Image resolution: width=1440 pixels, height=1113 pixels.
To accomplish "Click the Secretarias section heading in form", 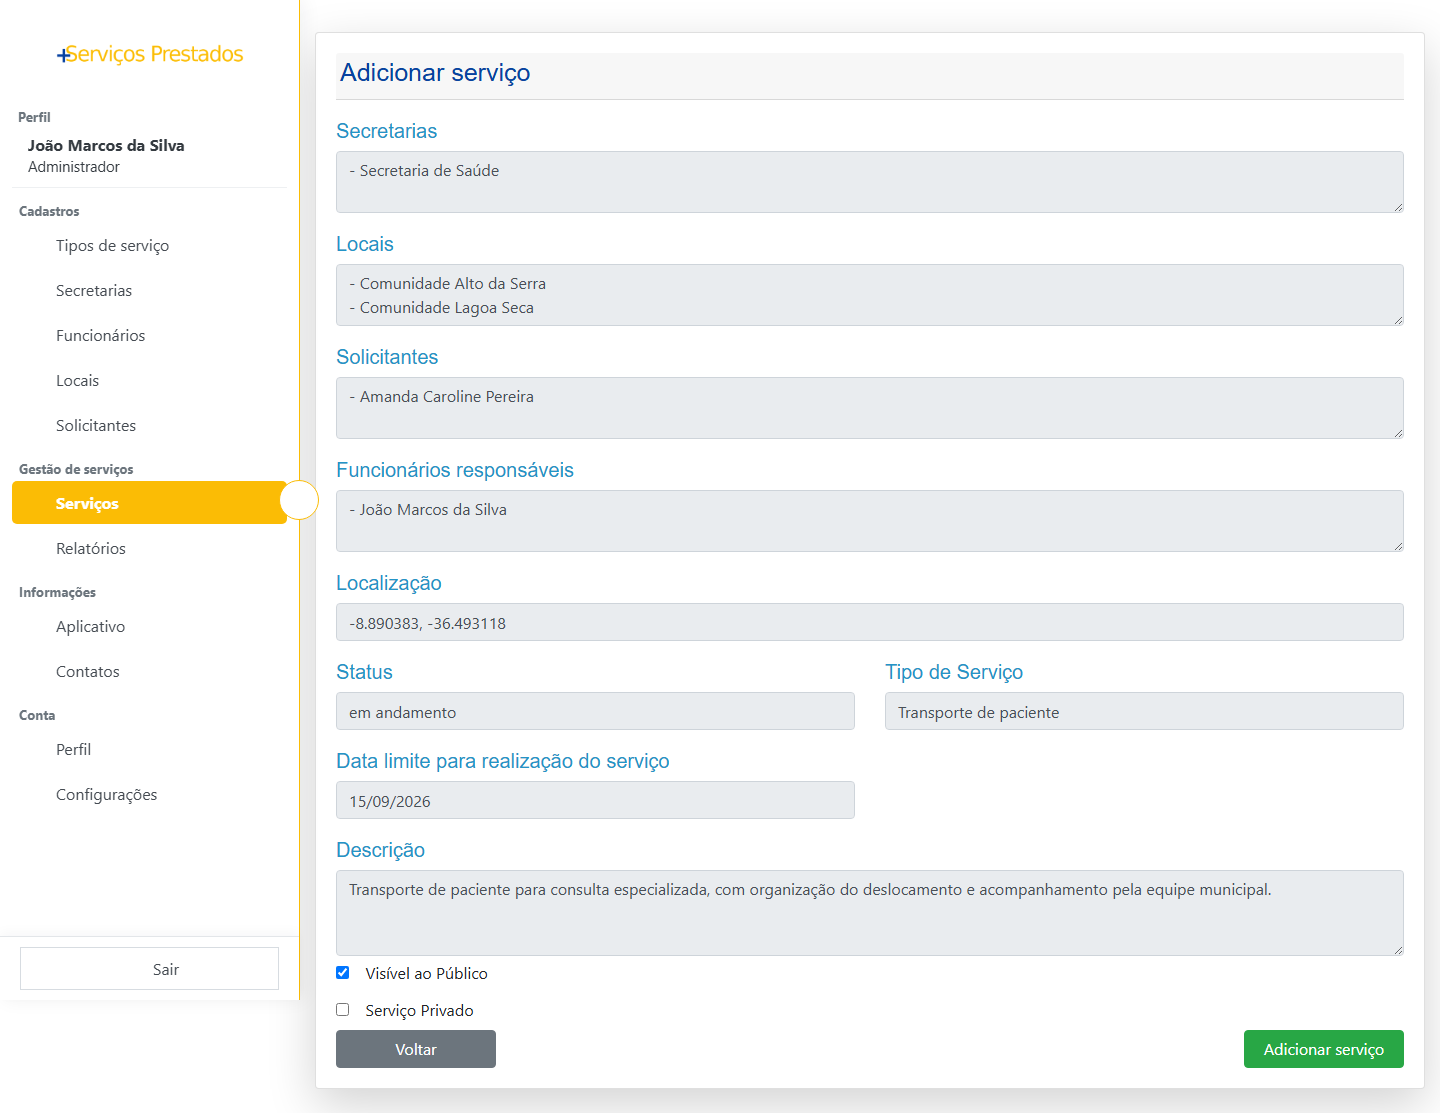I will (387, 131).
